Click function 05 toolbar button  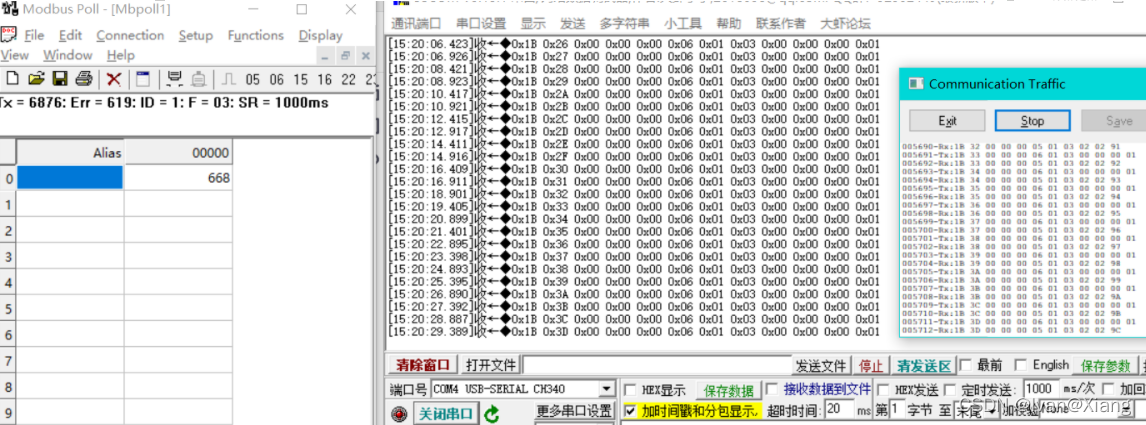click(253, 80)
